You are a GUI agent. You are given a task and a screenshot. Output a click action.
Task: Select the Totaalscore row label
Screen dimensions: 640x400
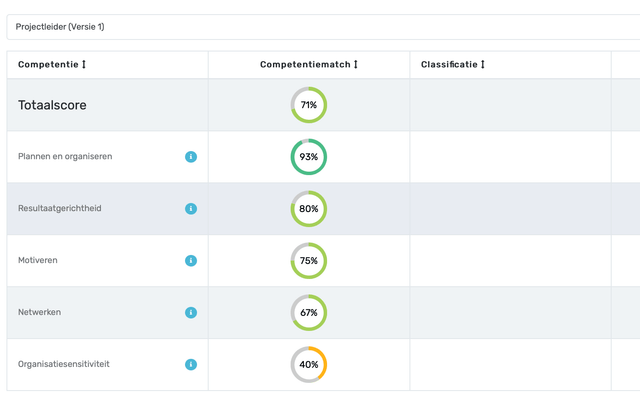52,105
